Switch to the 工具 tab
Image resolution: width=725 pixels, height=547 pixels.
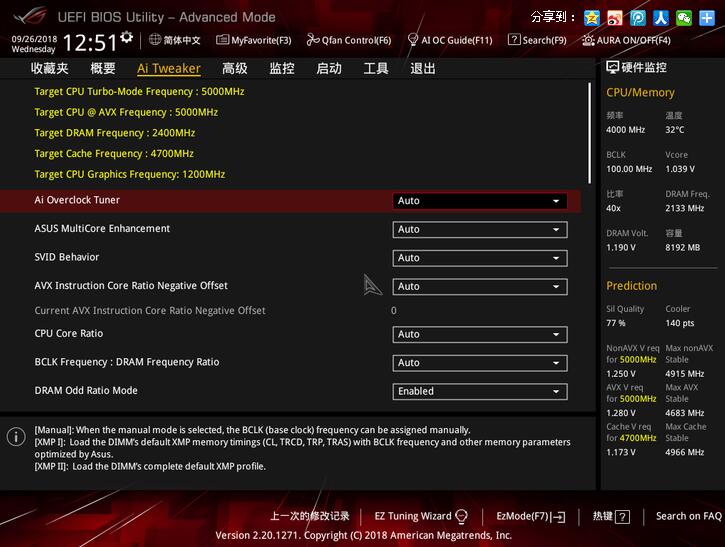pyautogui.click(x=375, y=68)
